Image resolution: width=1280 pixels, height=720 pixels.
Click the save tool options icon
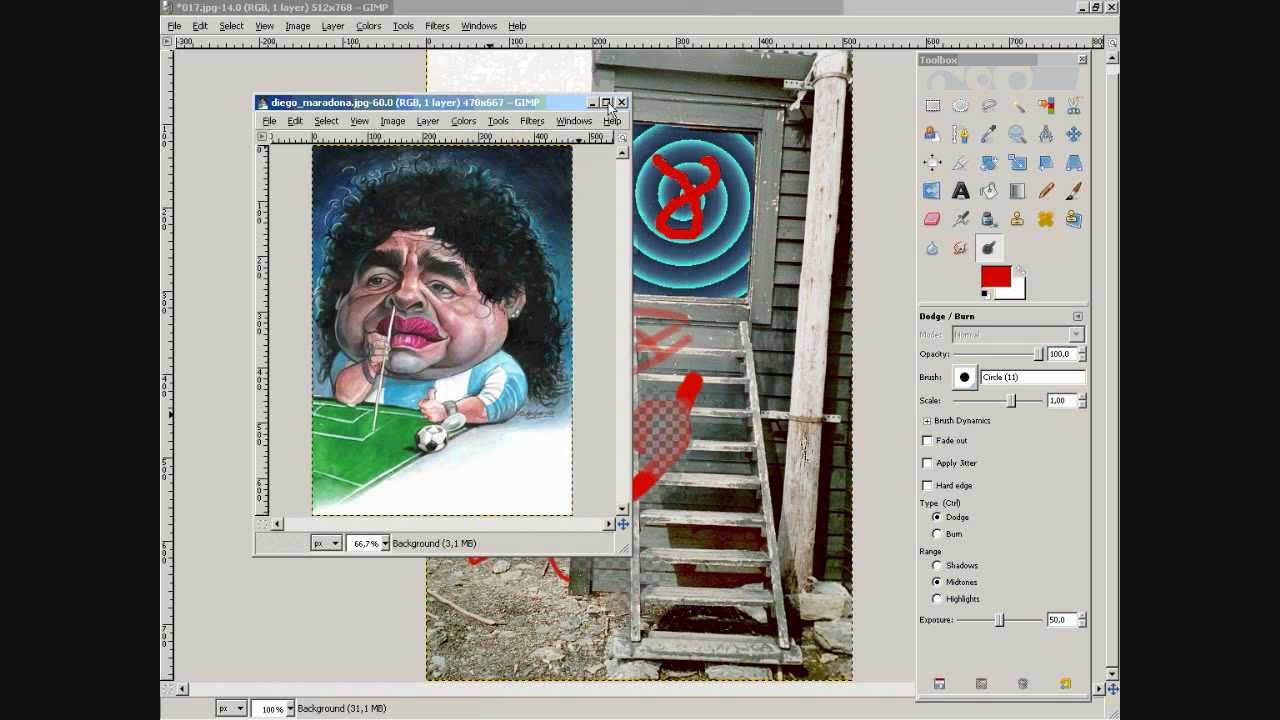tap(939, 684)
